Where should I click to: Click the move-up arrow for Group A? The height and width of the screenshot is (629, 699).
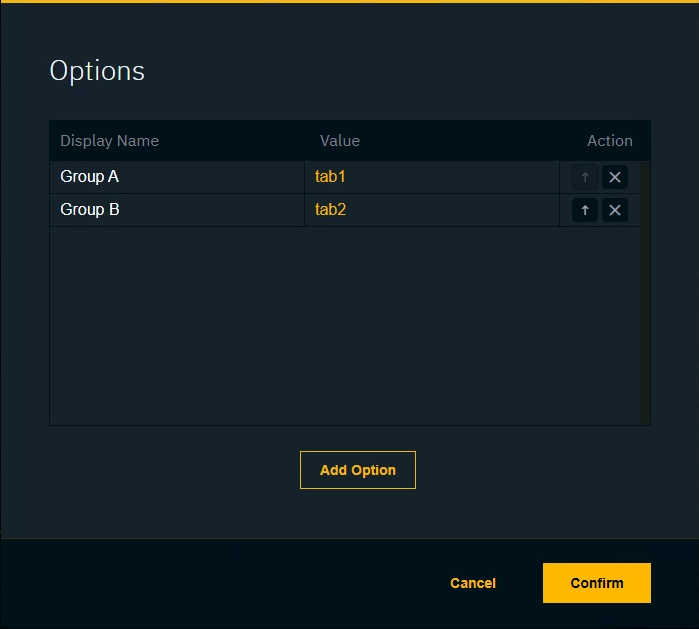pyautogui.click(x=585, y=177)
